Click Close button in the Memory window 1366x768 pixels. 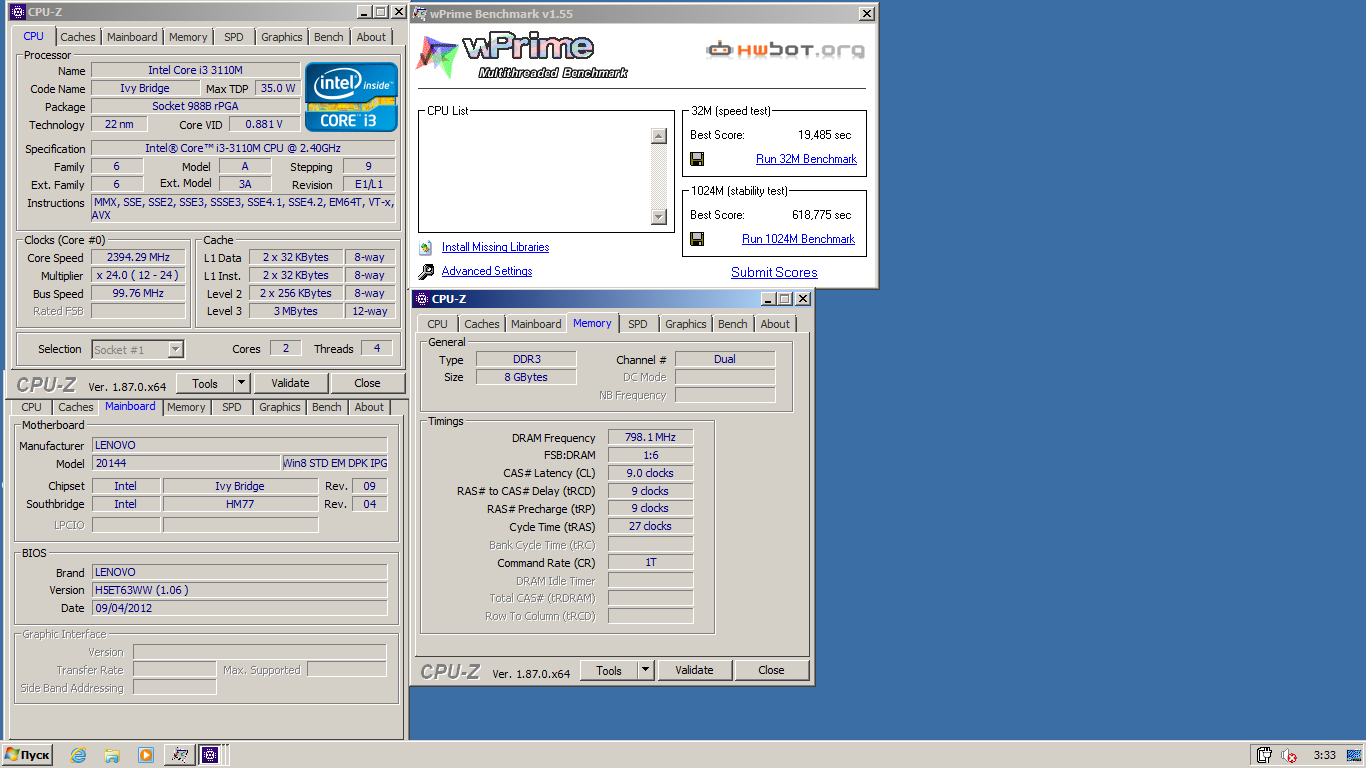tap(771, 670)
